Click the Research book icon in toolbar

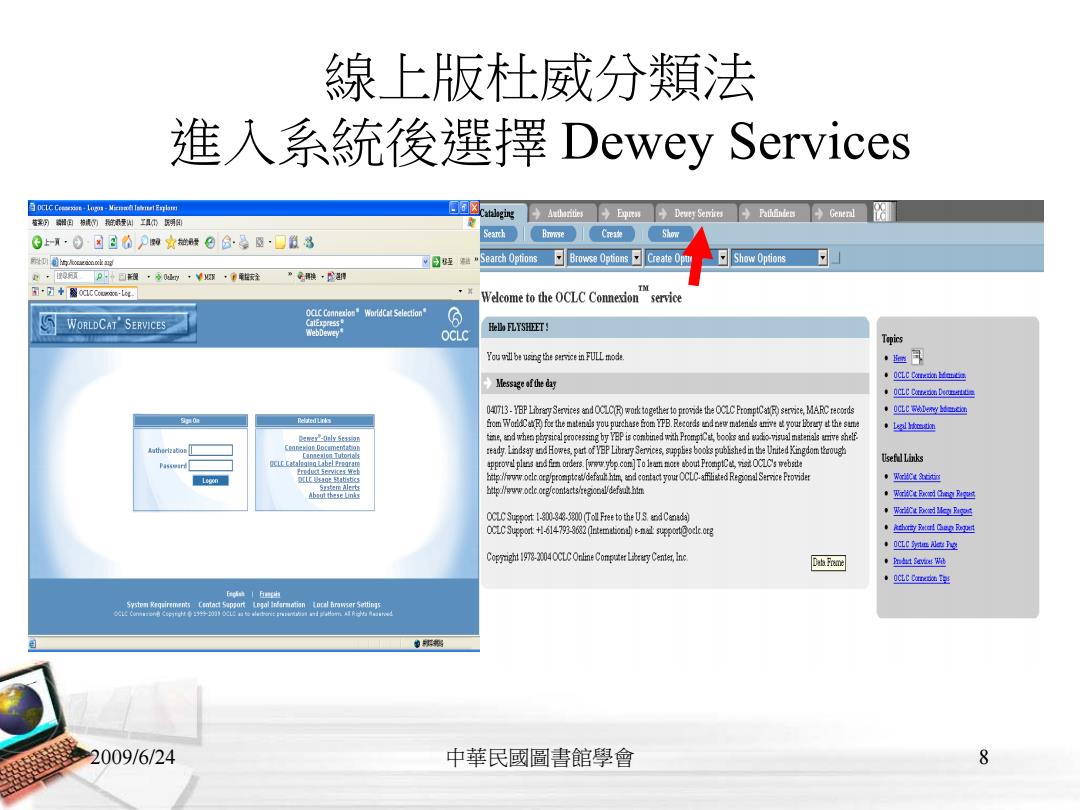point(294,242)
